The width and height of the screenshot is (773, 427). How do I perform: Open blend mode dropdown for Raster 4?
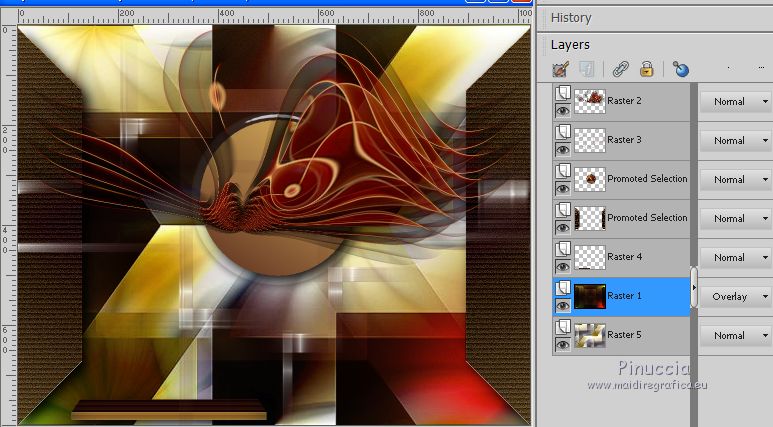[736, 257]
